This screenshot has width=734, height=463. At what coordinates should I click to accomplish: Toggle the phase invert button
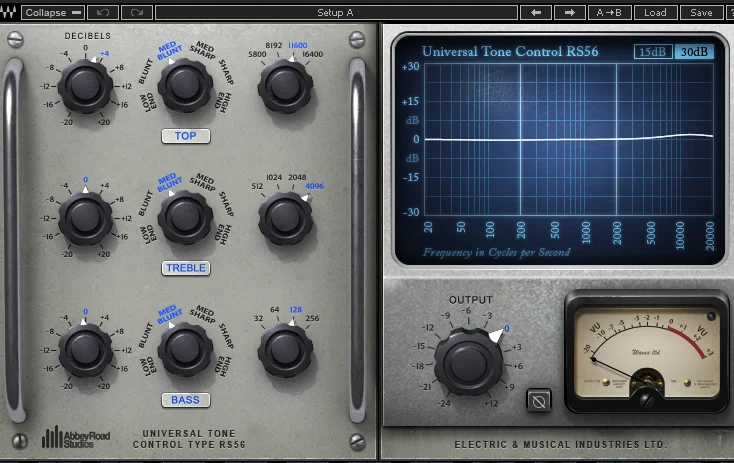coord(539,401)
